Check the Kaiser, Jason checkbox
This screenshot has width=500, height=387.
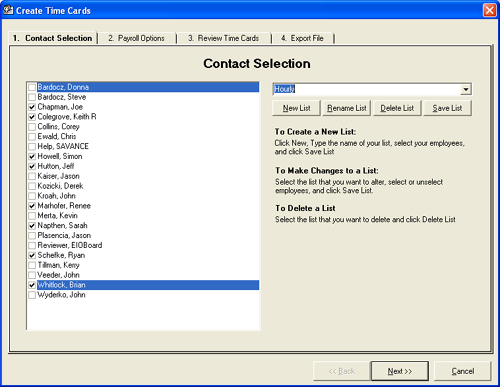[32, 176]
